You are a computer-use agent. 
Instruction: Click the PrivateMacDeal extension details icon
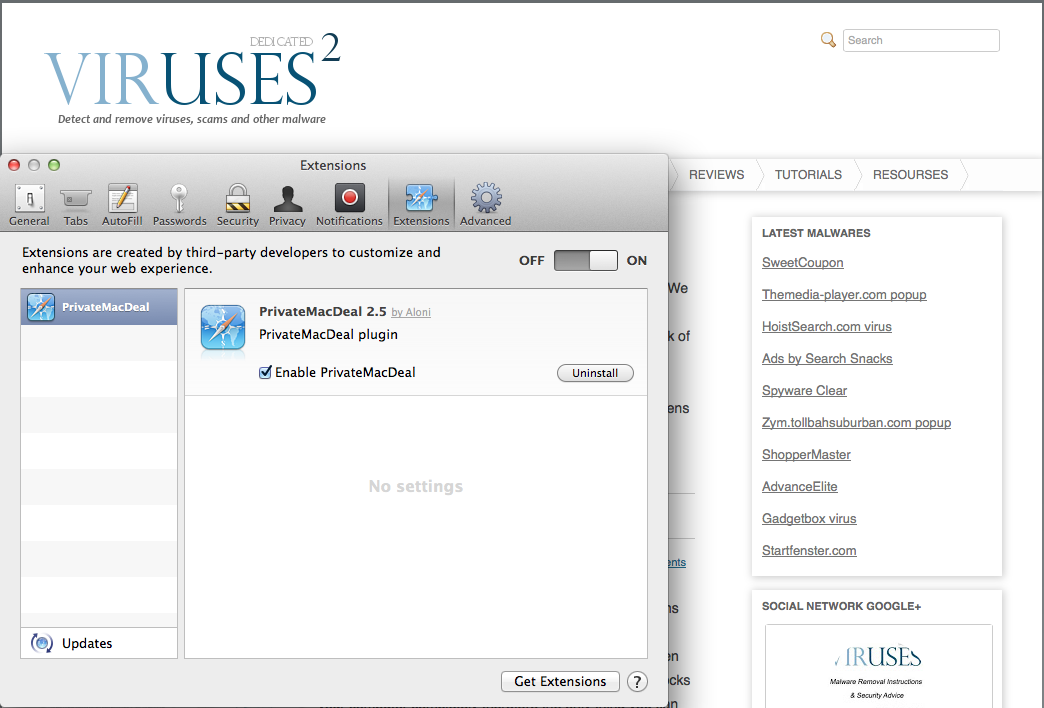click(223, 328)
